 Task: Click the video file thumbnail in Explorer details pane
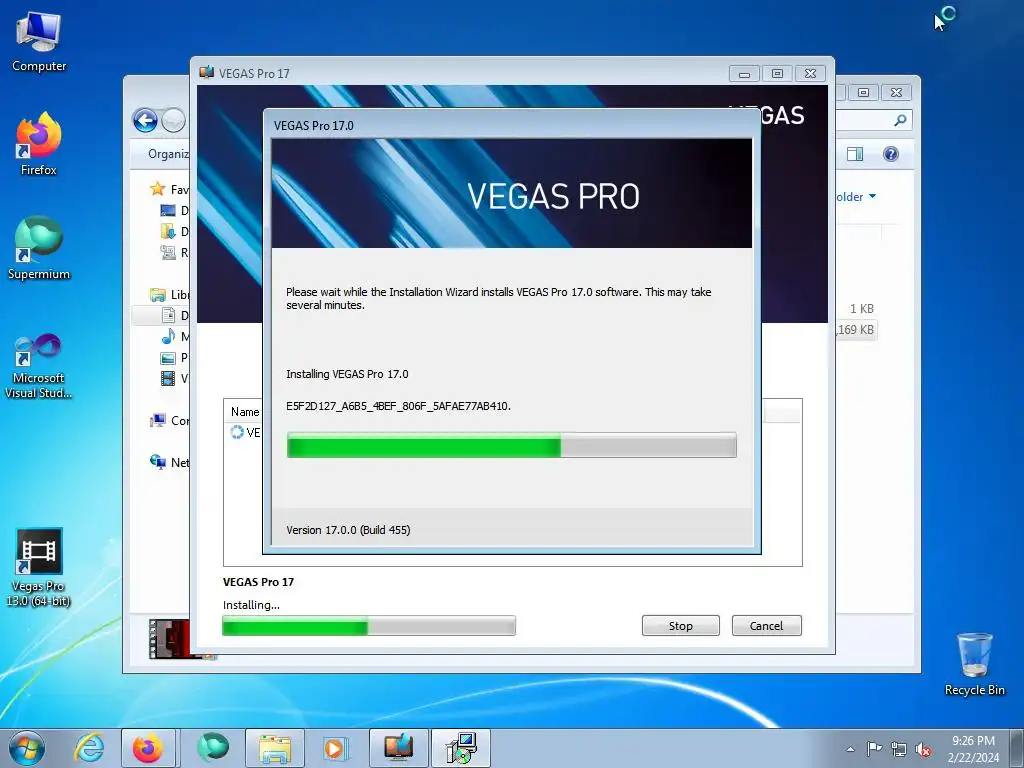(169, 639)
